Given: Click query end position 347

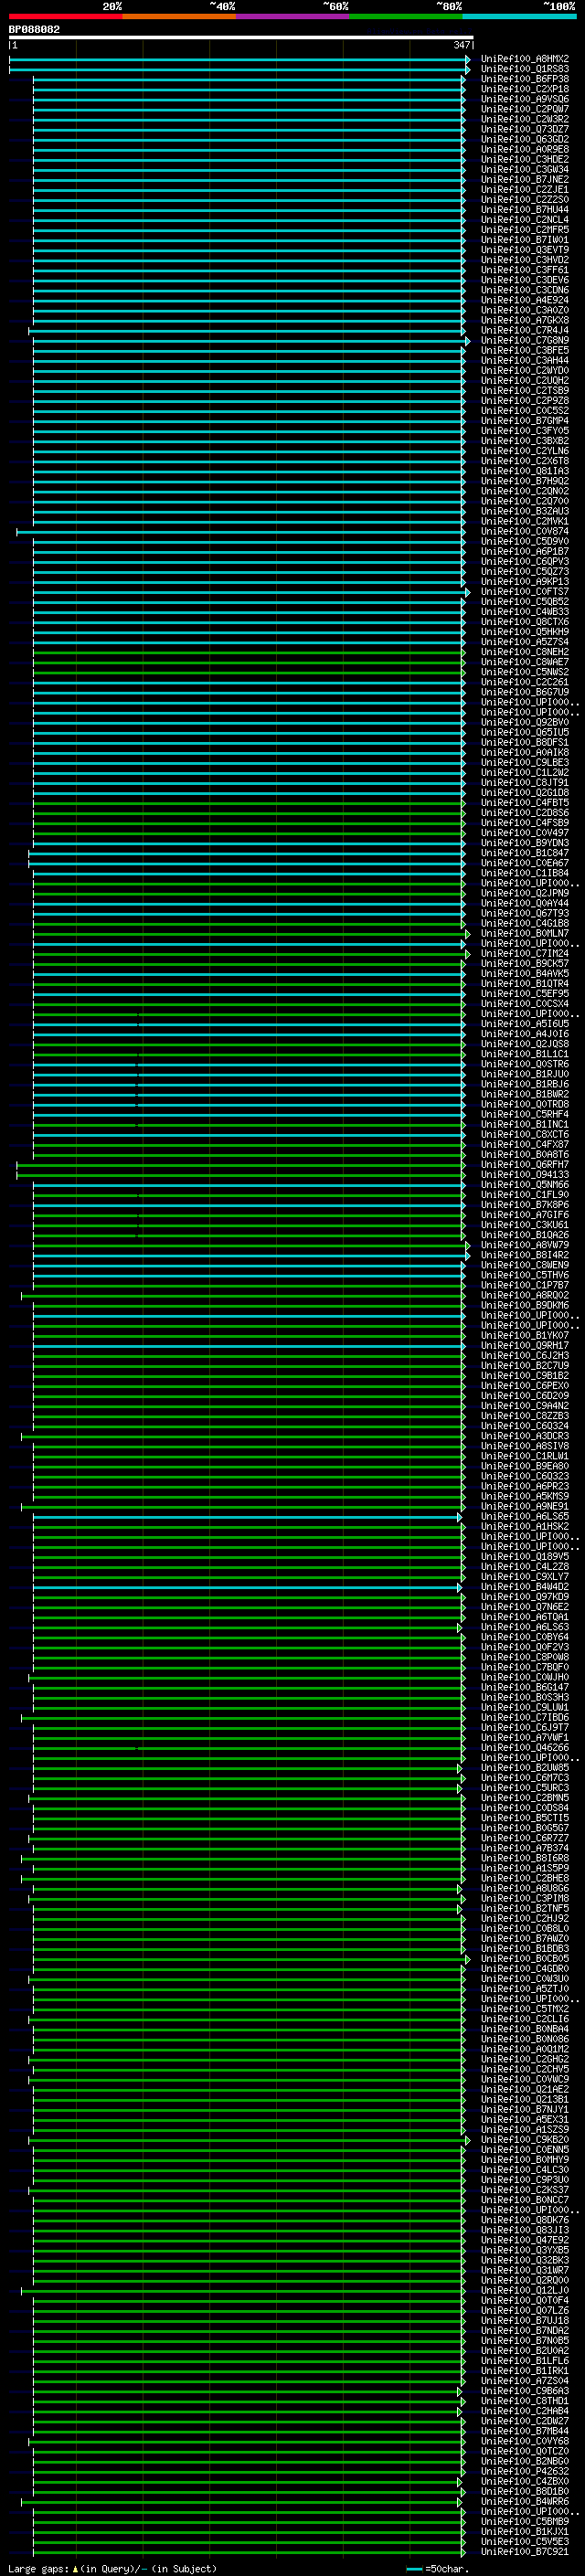Looking at the screenshot, I should click(461, 45).
